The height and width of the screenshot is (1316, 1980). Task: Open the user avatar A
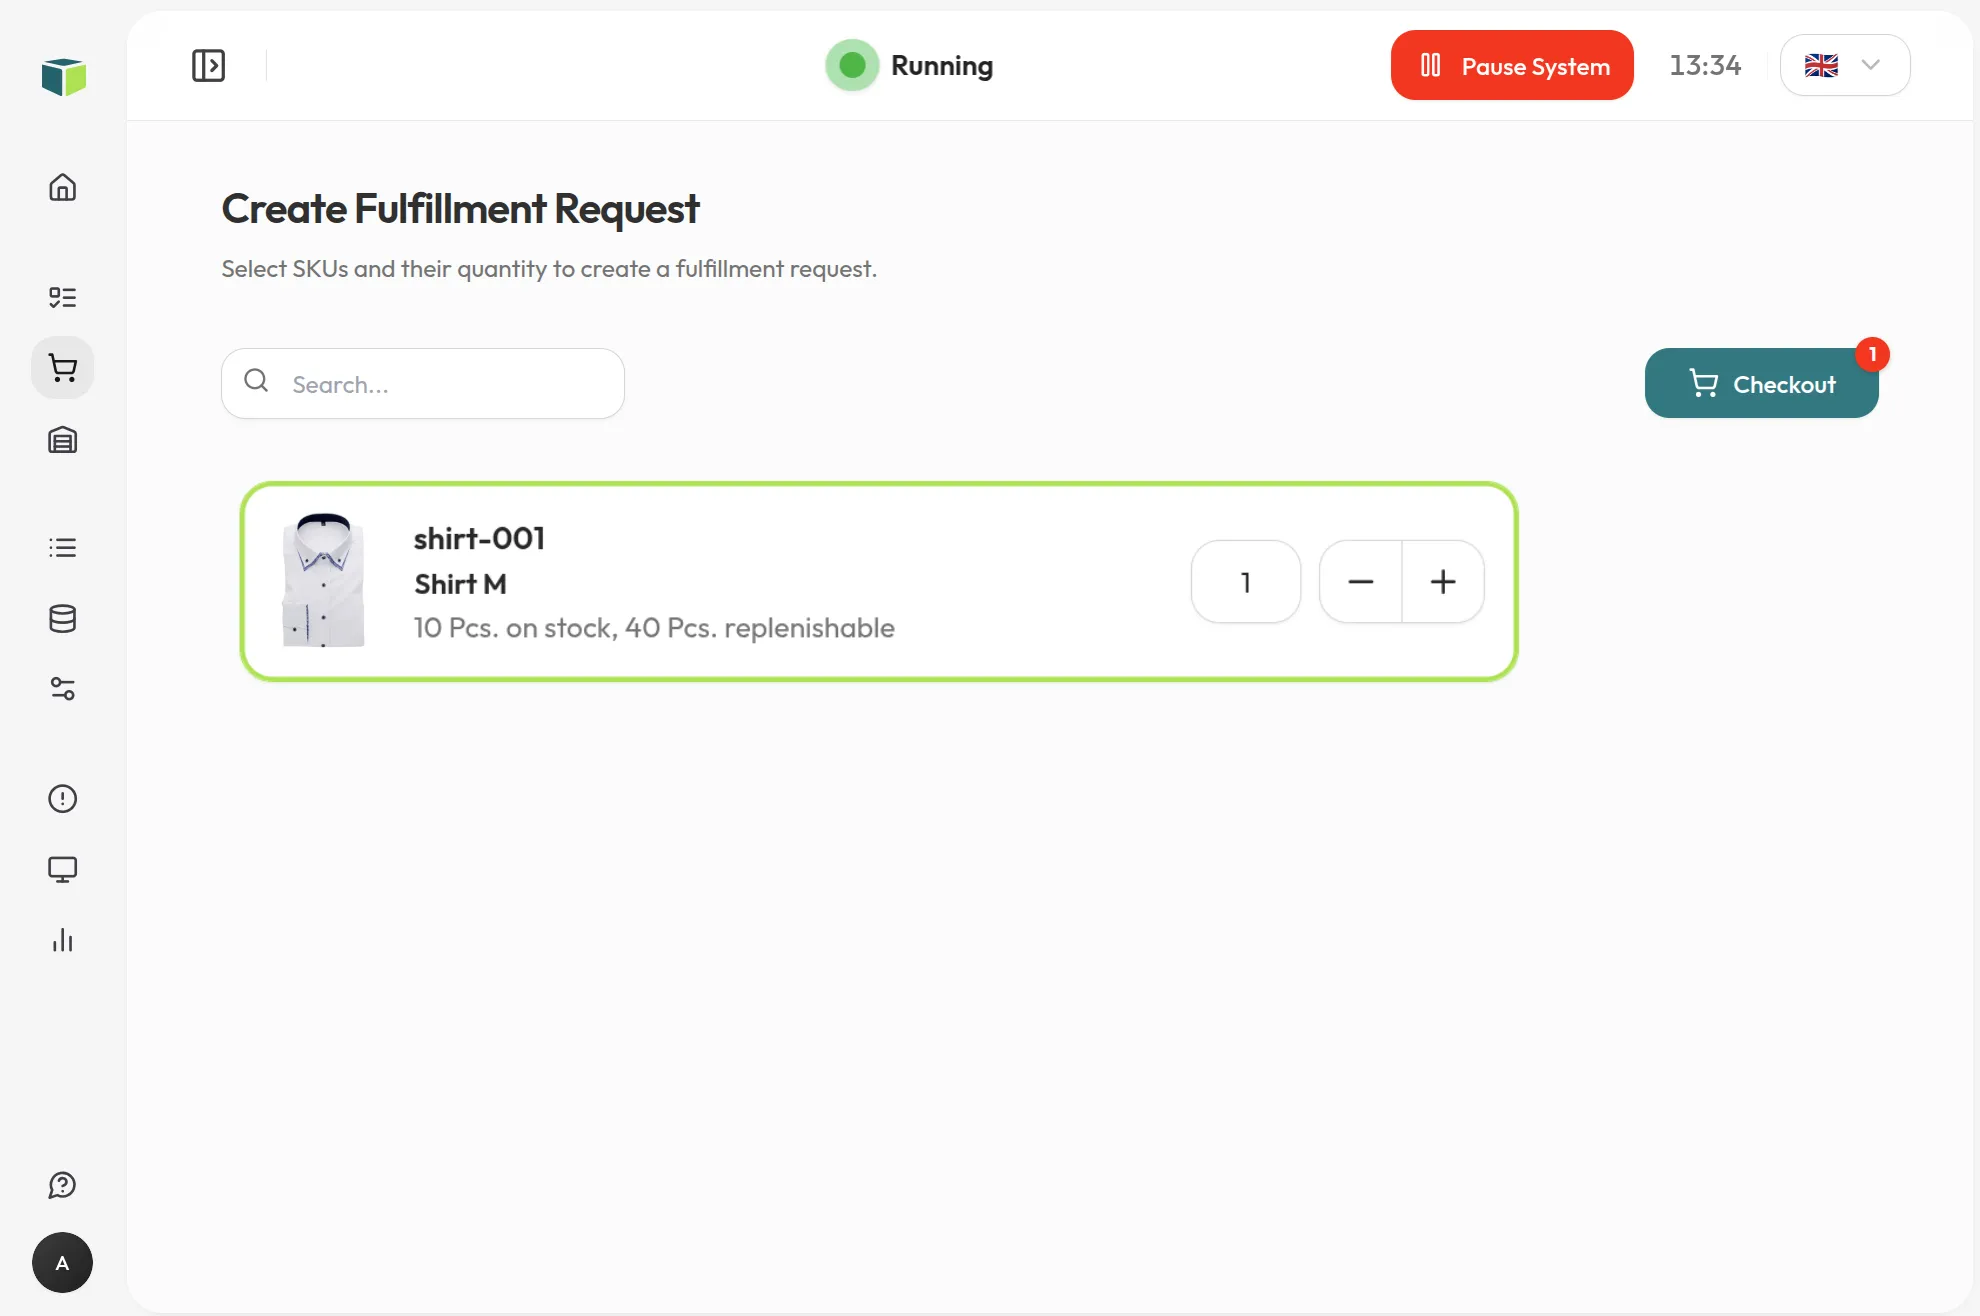tap(62, 1263)
